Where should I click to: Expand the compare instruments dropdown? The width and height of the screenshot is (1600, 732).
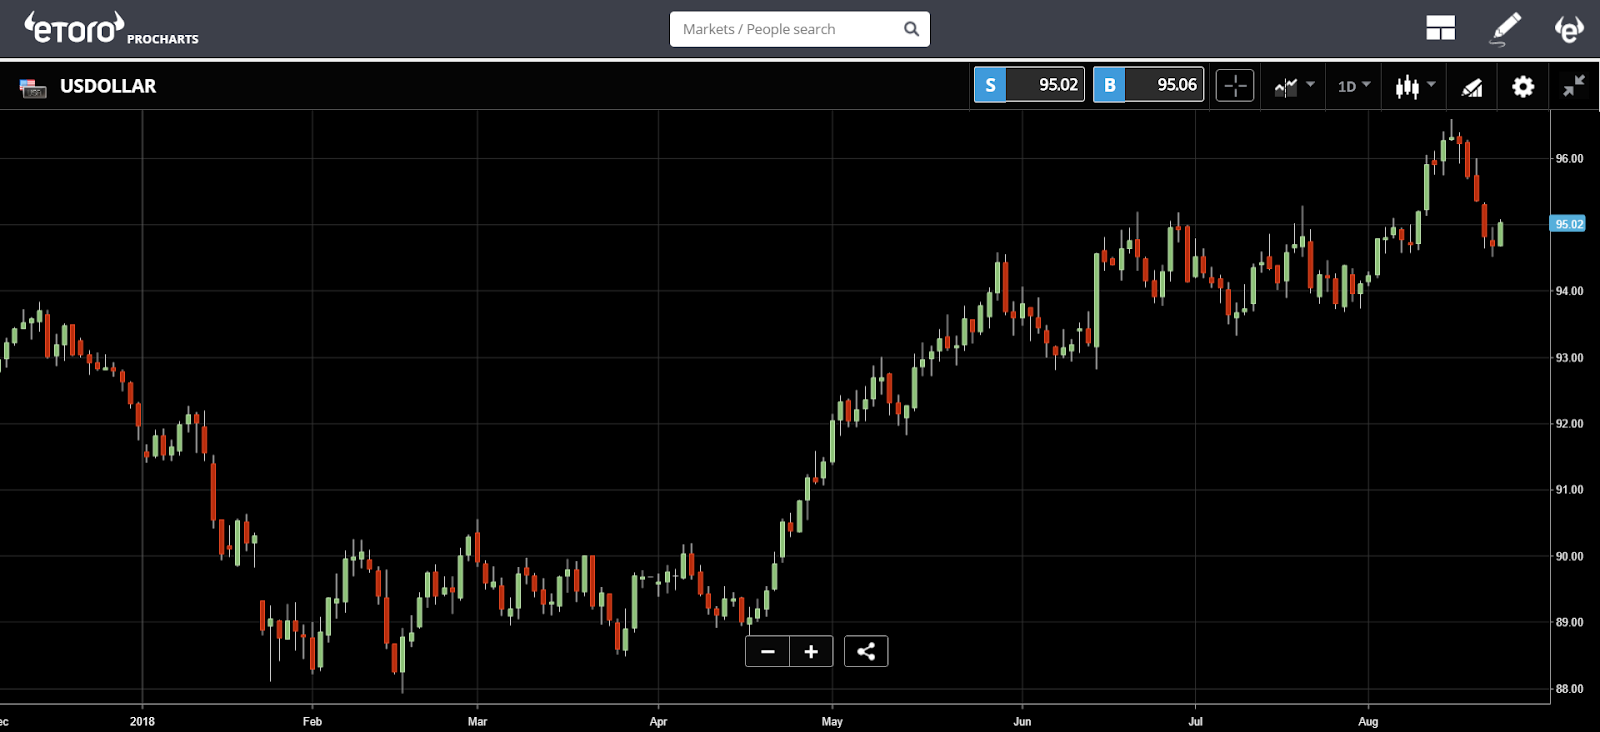tap(1294, 86)
